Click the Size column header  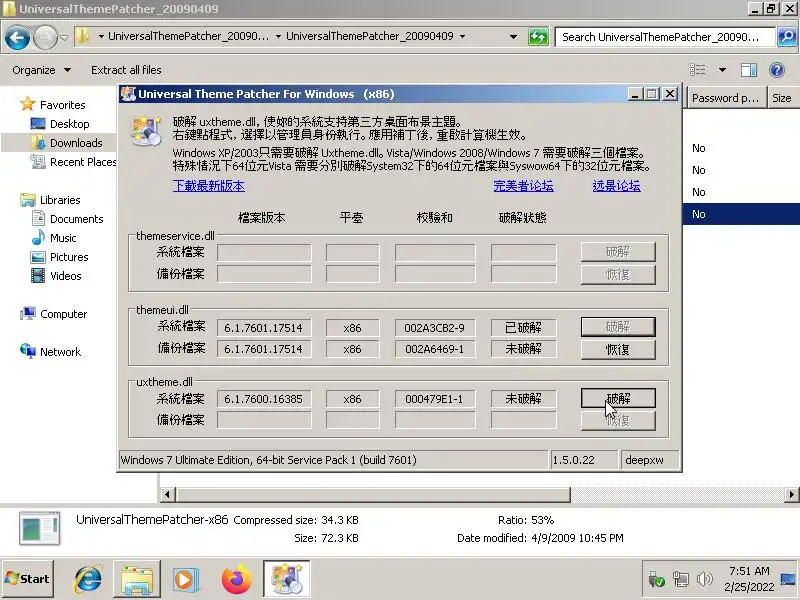click(782, 98)
